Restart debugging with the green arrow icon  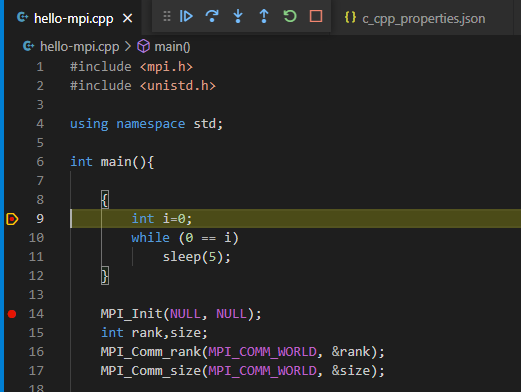290,16
